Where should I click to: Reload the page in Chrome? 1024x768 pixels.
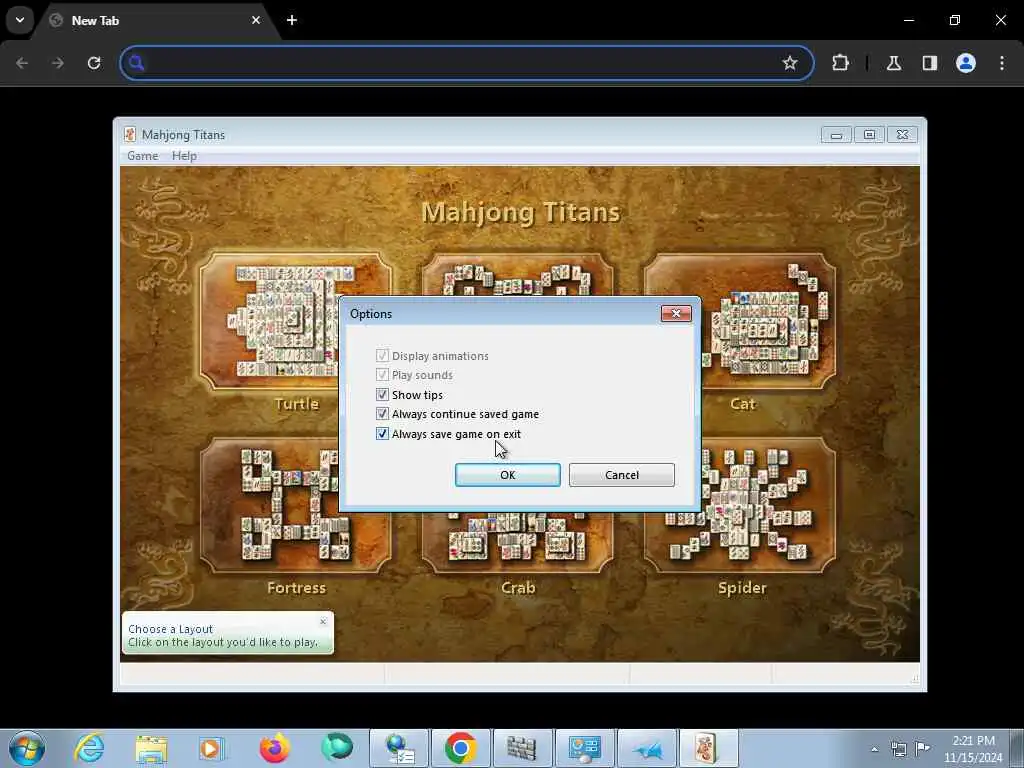point(94,63)
